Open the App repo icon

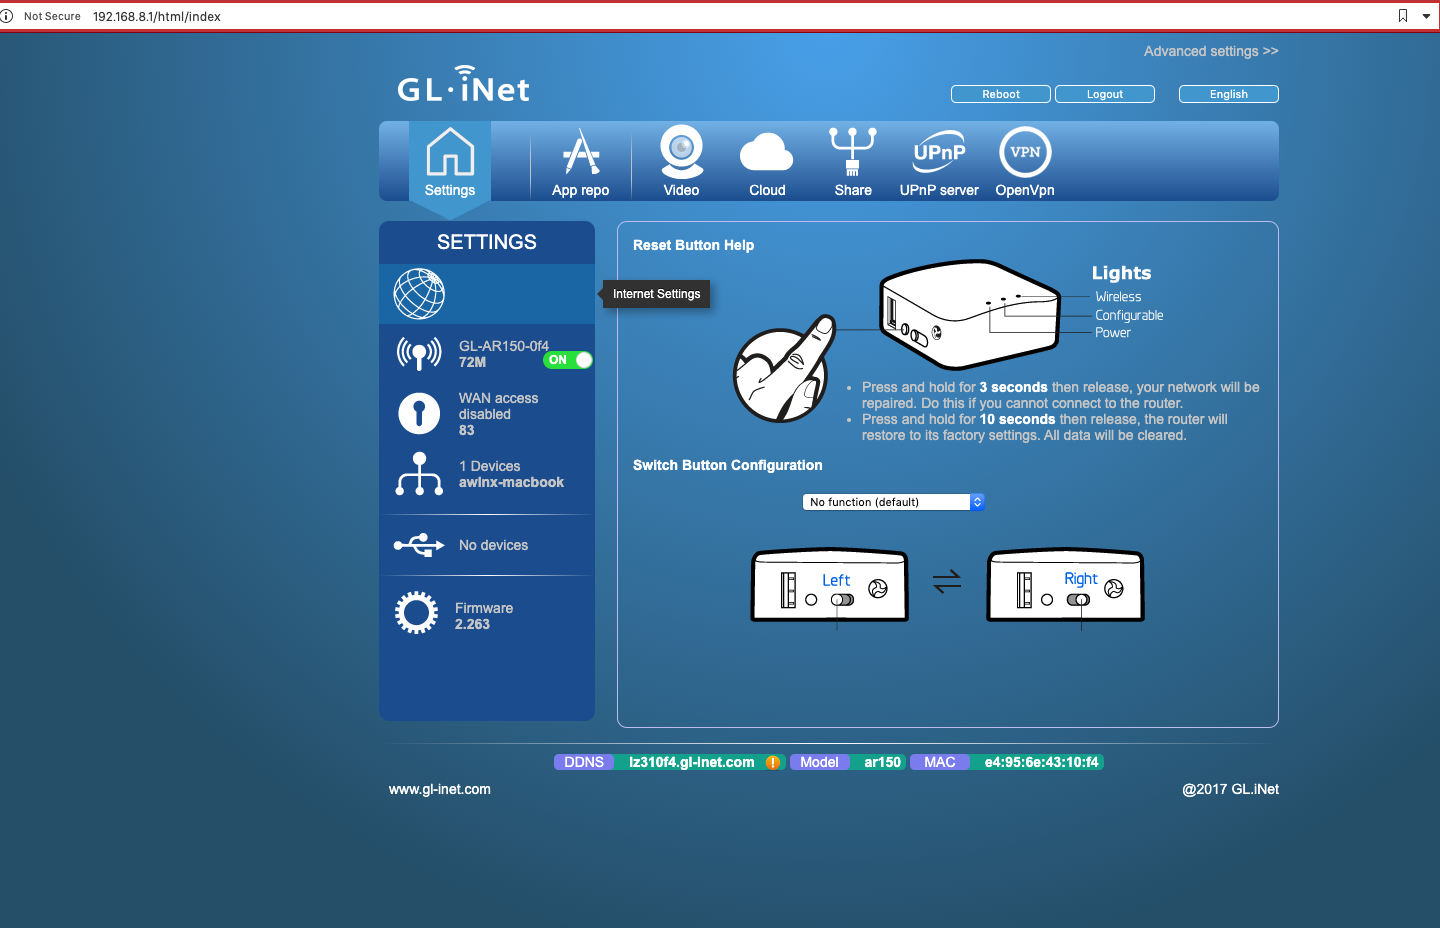[580, 155]
